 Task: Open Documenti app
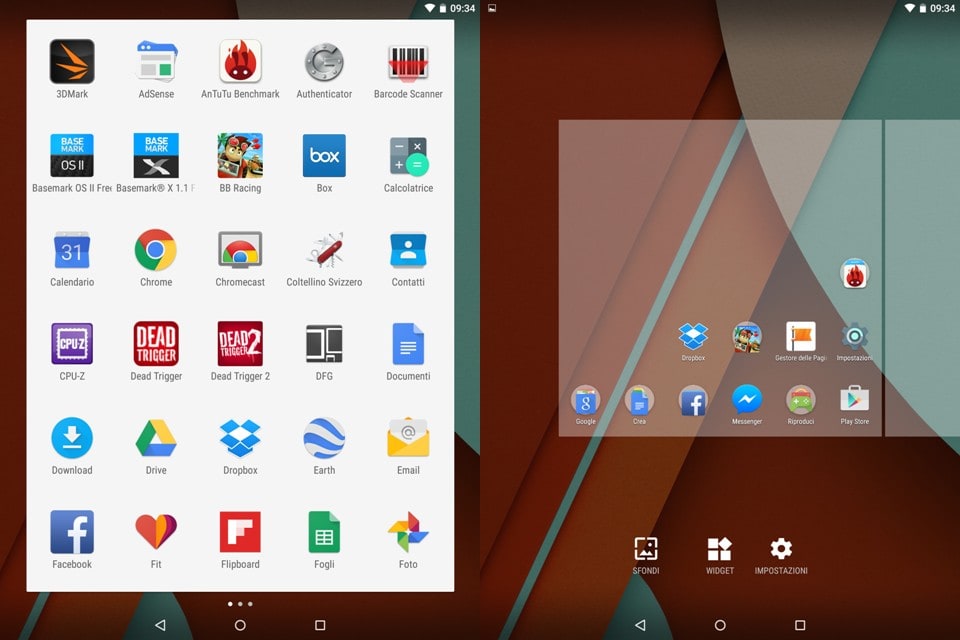(408, 344)
